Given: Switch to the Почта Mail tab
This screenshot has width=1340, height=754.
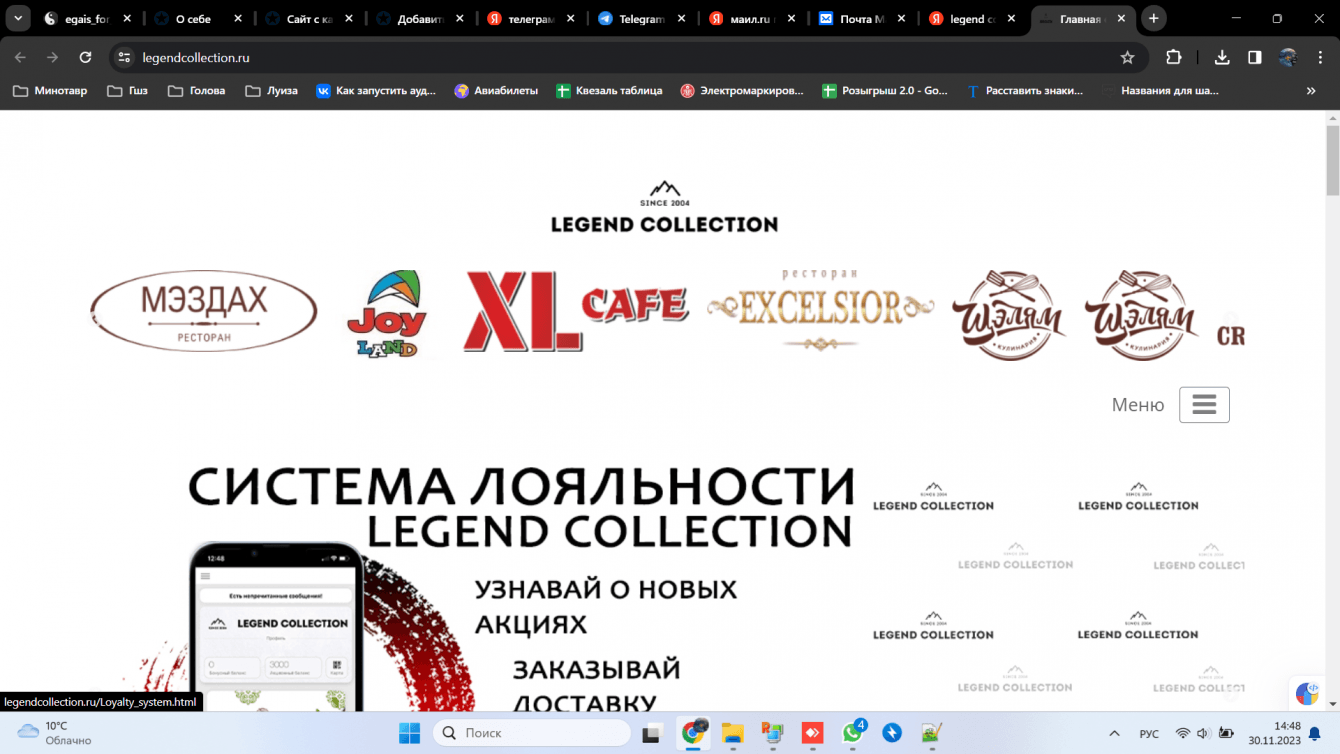Looking at the screenshot, I should [x=863, y=19].
